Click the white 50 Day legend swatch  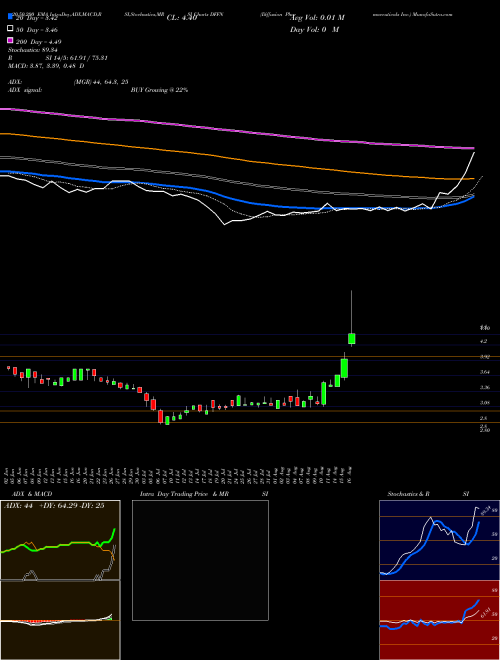click(10, 29)
